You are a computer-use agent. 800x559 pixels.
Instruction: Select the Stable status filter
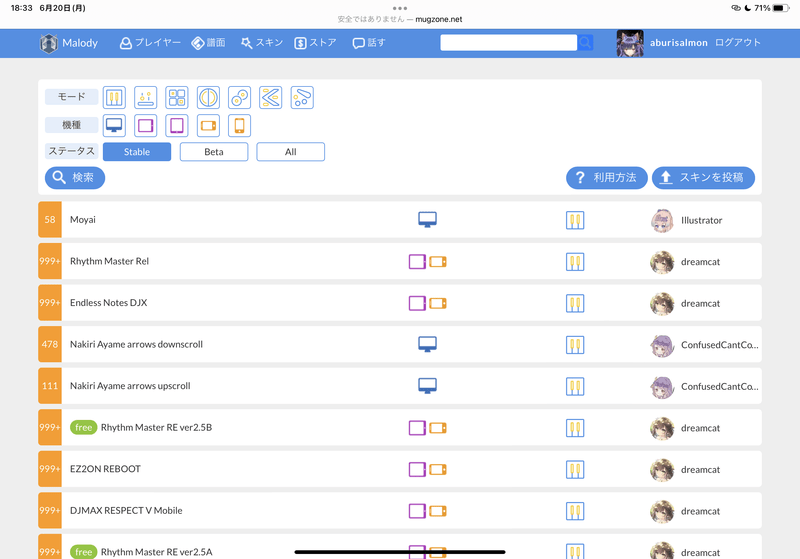click(137, 152)
